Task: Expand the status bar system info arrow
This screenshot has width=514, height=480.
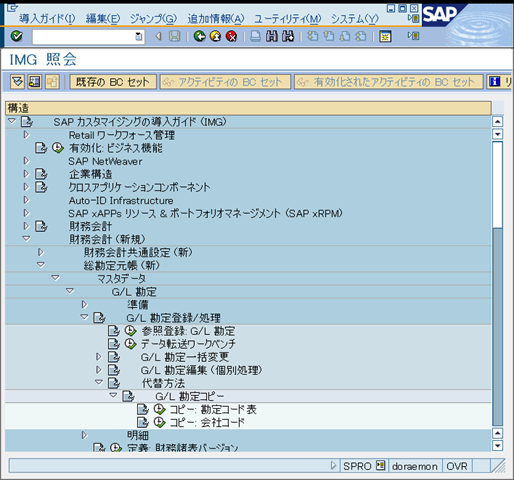Action: coord(333,465)
